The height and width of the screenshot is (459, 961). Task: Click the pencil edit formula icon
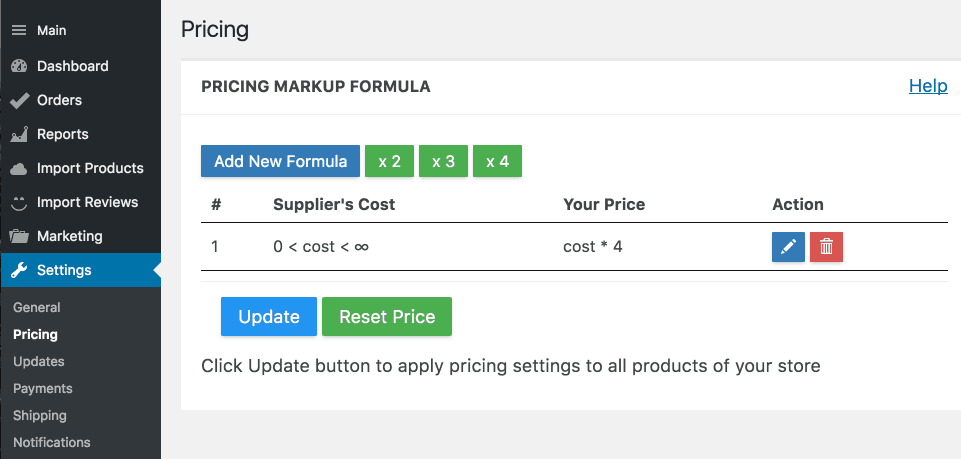tap(788, 247)
